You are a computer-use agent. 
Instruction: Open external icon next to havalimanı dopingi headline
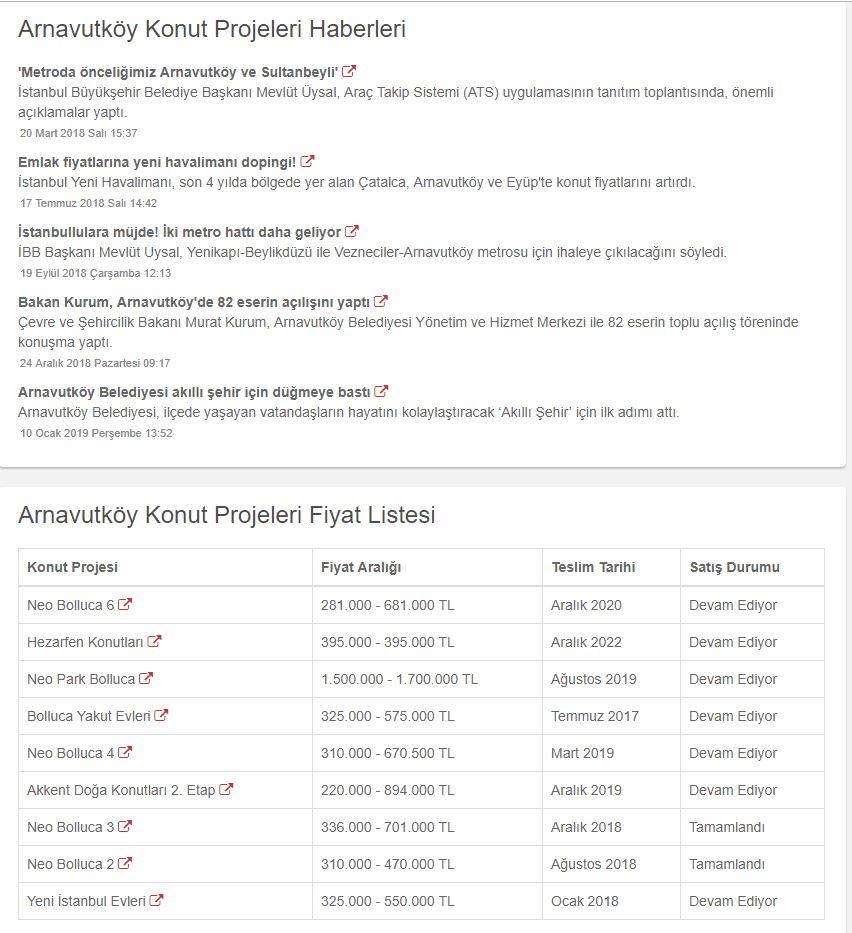coord(307,161)
